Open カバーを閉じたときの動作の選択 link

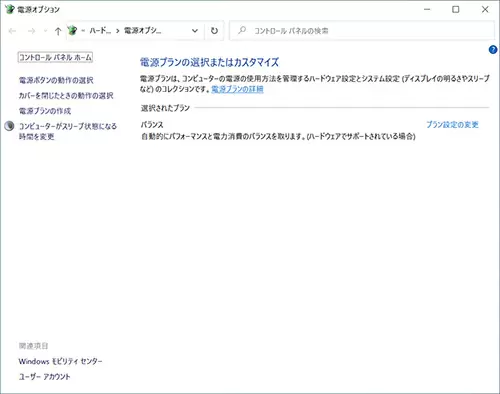pyautogui.click(x=66, y=96)
